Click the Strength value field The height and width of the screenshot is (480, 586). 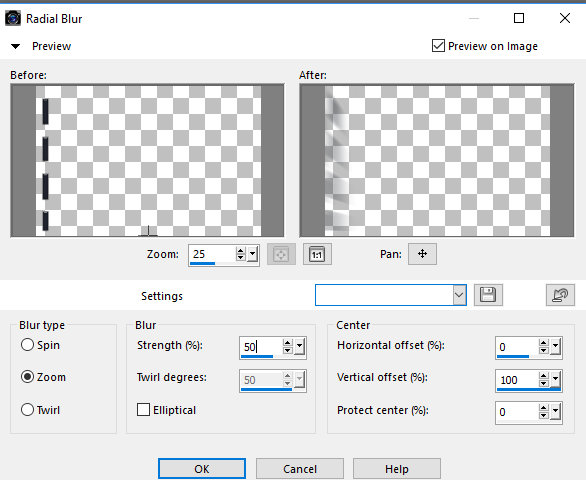[x=261, y=346]
